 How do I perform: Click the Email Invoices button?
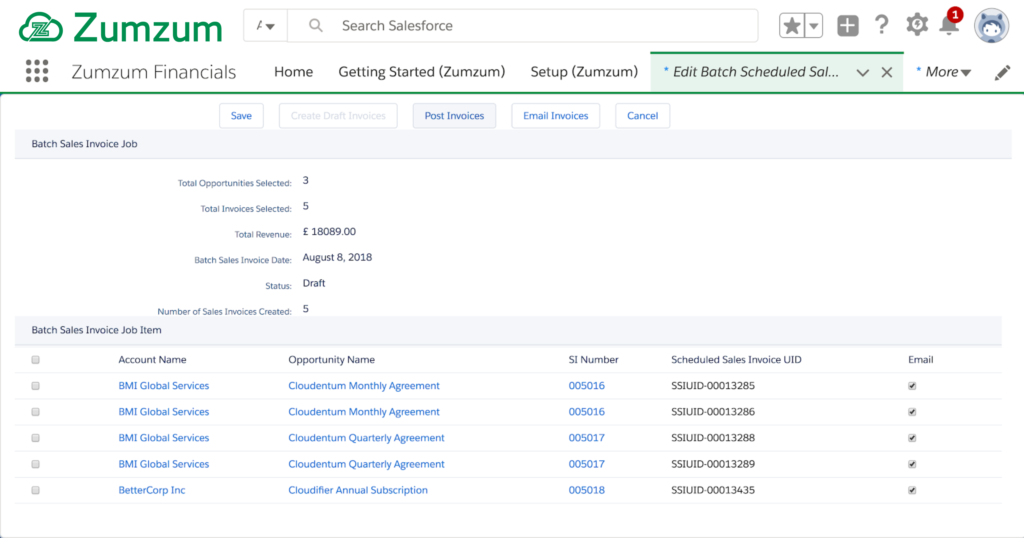[556, 116]
